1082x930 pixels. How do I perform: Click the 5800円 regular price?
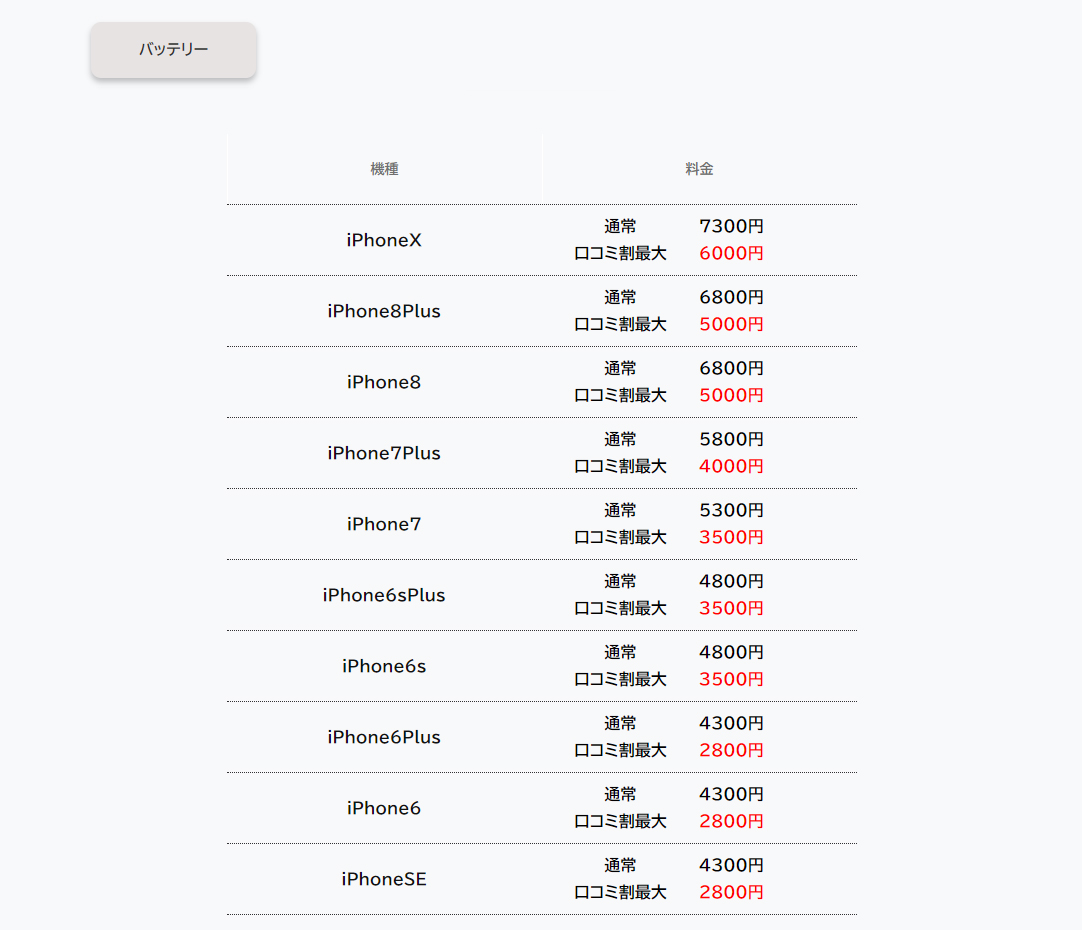731,439
